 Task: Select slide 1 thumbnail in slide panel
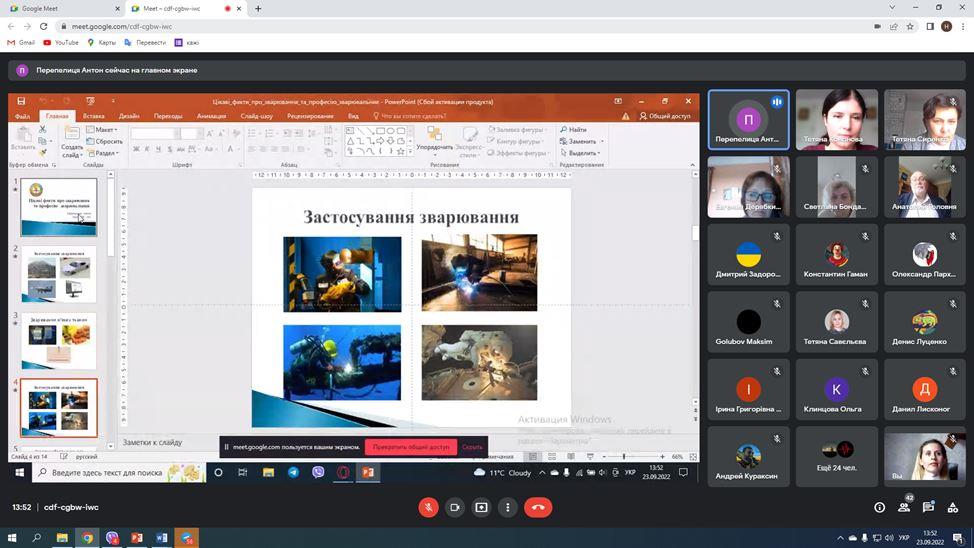[x=58, y=207]
